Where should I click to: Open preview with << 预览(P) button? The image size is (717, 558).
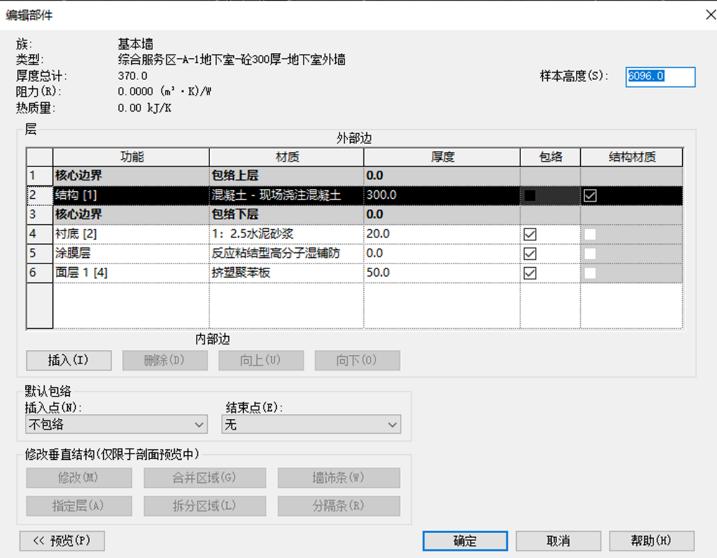click(x=62, y=541)
